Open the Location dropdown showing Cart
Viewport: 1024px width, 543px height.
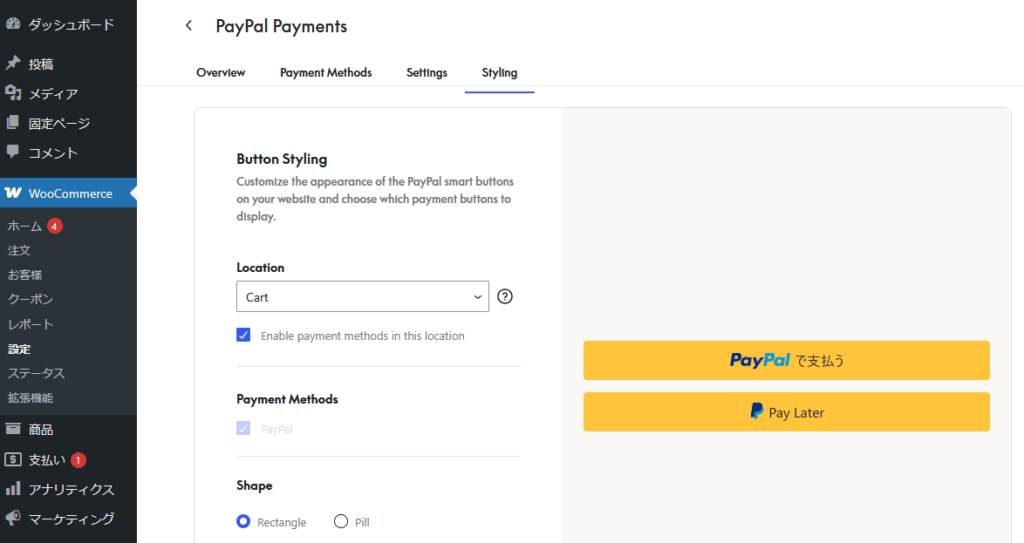pos(362,297)
